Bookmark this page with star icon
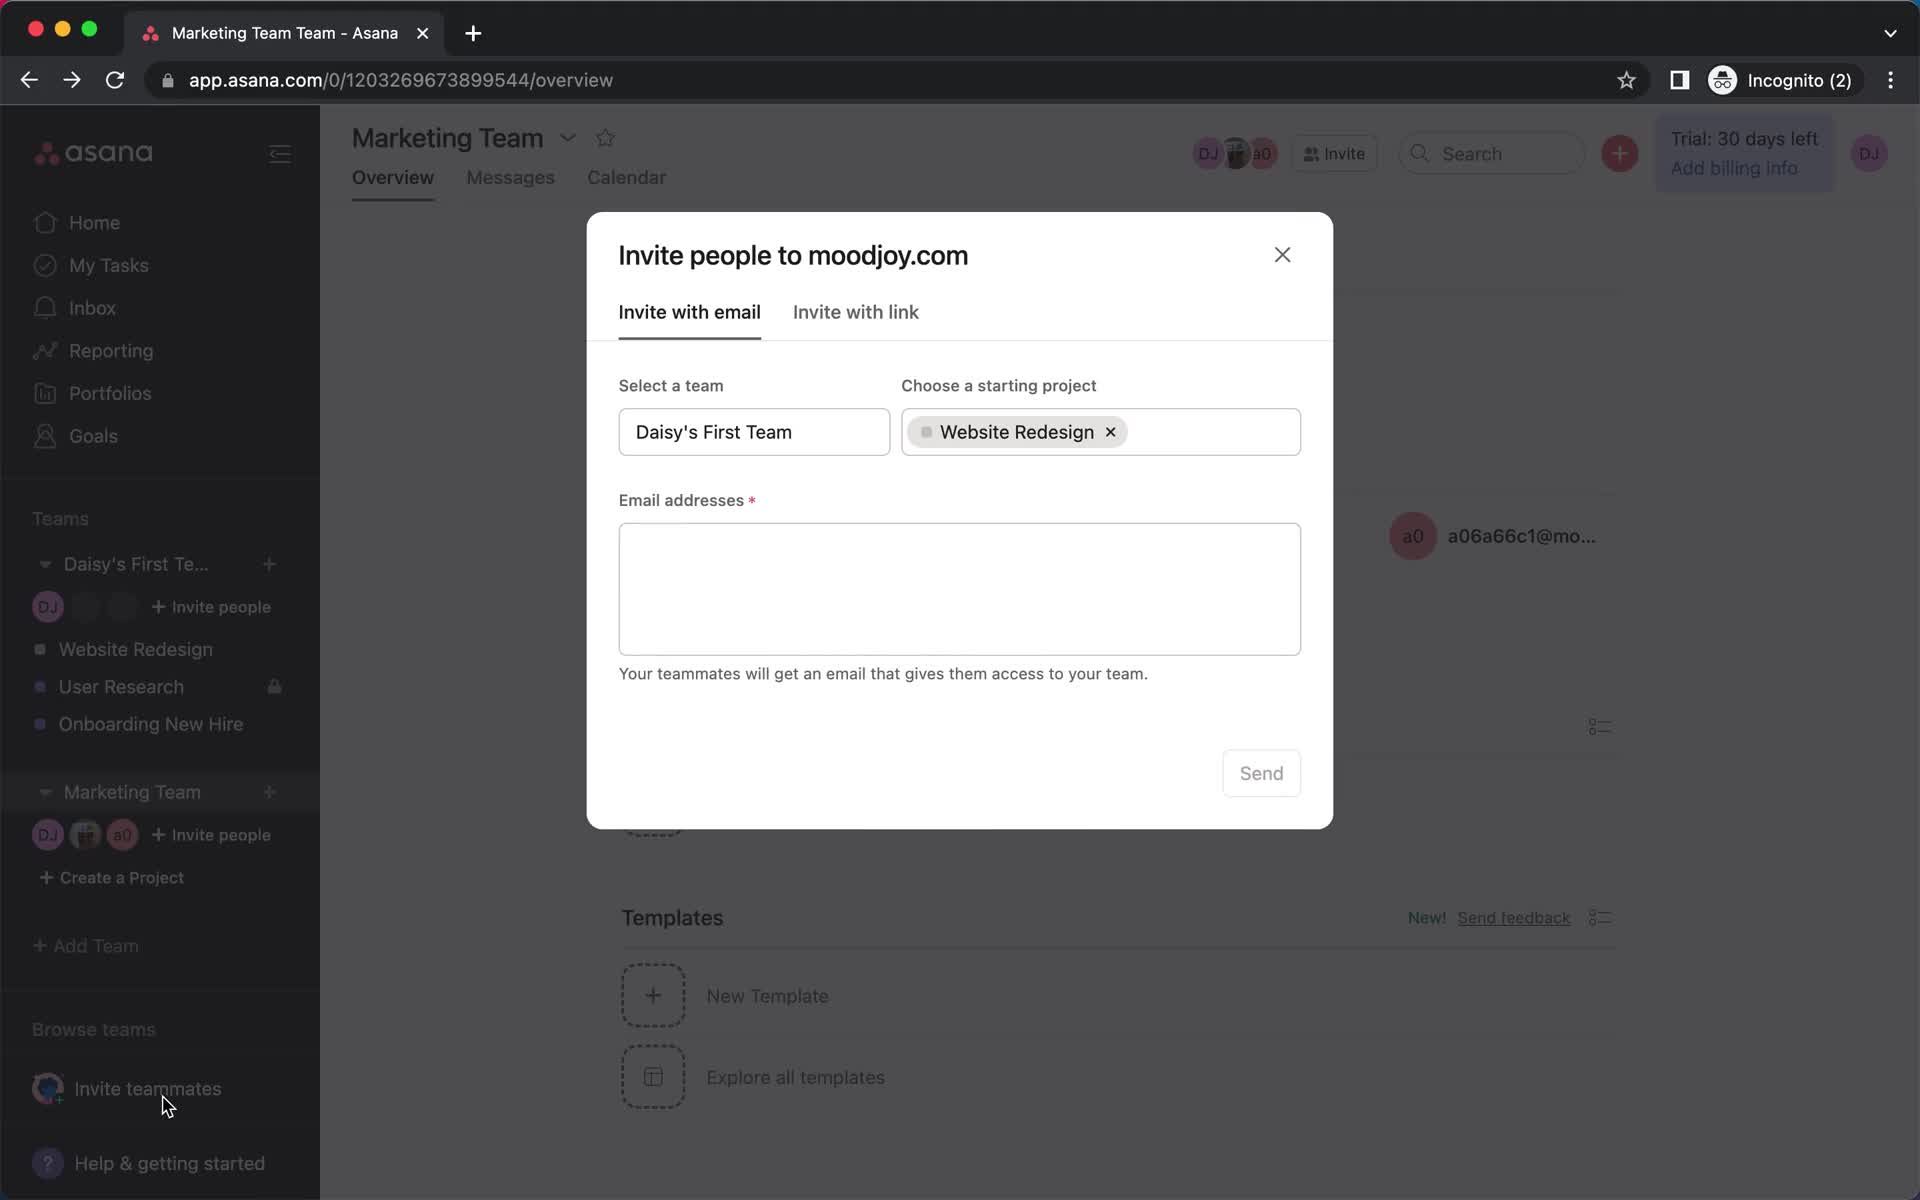This screenshot has width=1920, height=1200. 1626,80
